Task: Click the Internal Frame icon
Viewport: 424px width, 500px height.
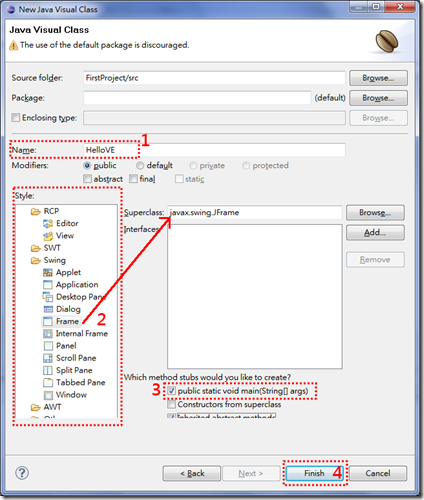Action: (48, 334)
